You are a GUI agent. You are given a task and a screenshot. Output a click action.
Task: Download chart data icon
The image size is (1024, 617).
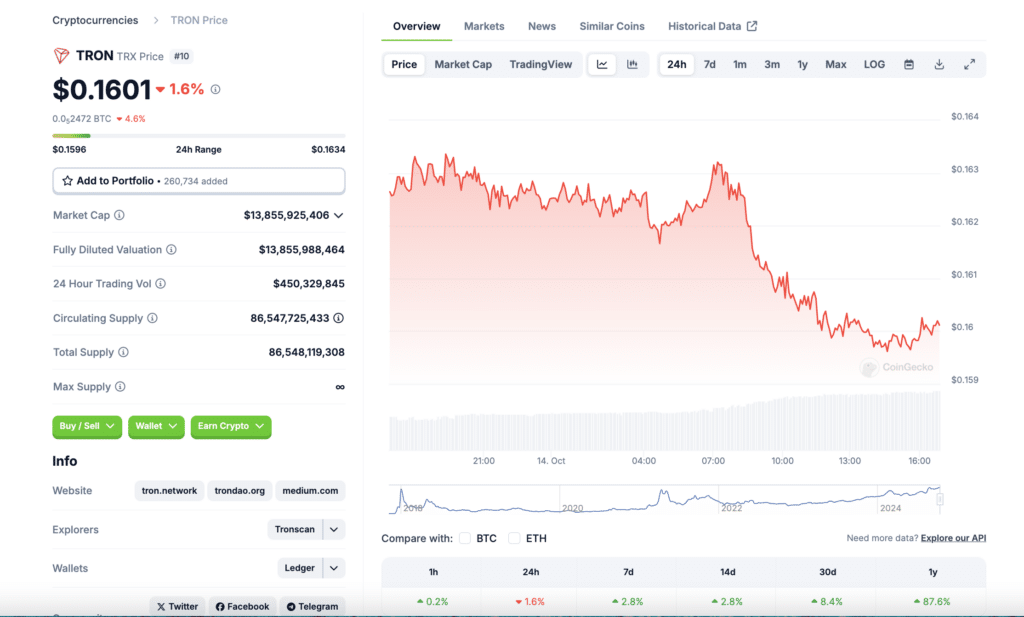tap(939, 64)
